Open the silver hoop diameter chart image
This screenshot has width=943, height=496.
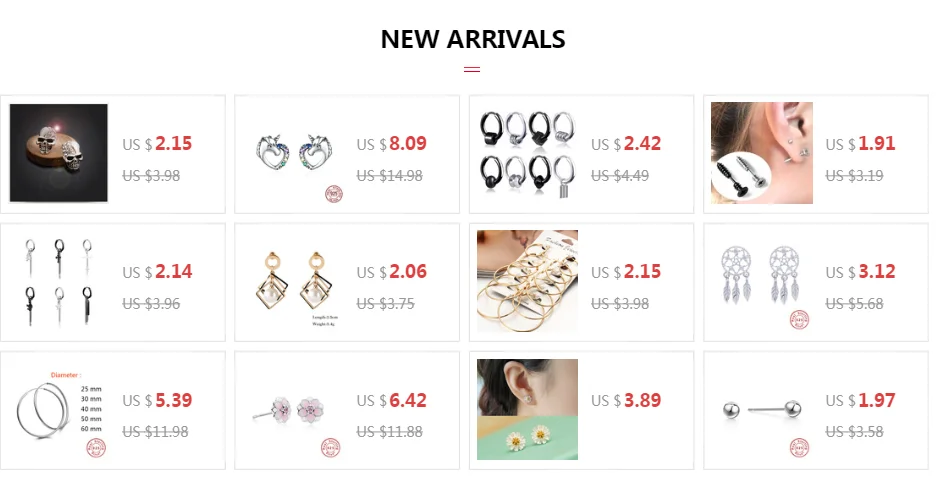coord(58,409)
